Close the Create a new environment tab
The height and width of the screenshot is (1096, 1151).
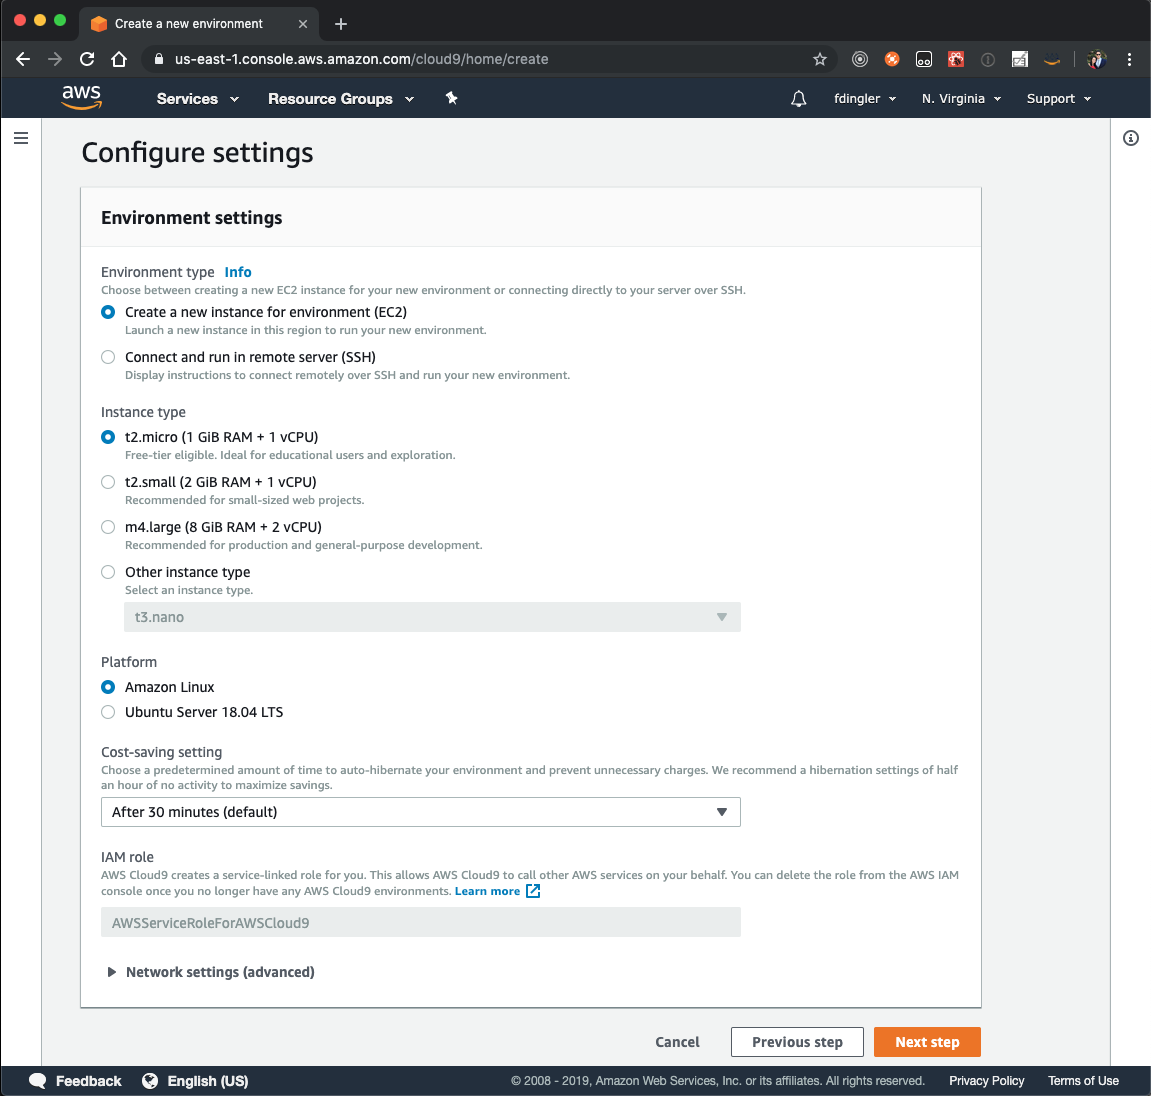pyautogui.click(x=302, y=23)
